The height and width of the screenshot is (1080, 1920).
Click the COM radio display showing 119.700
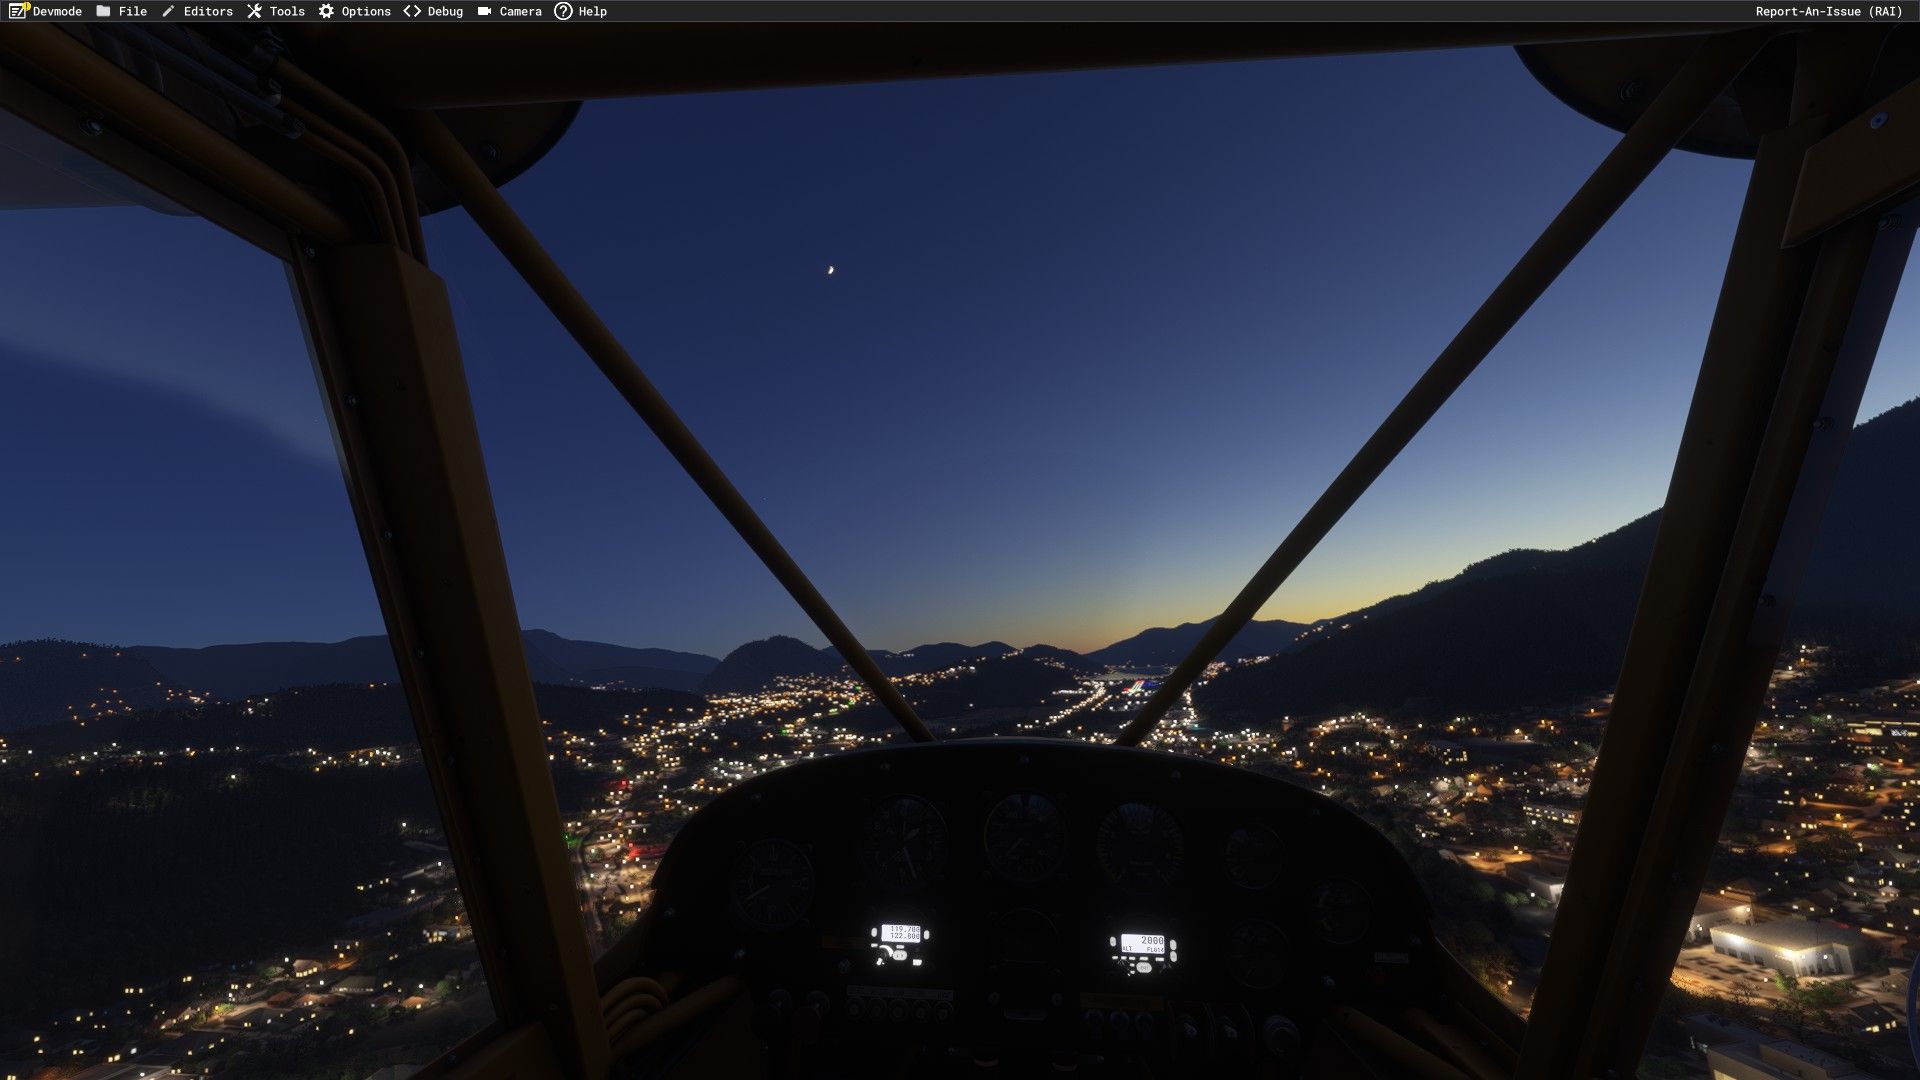[901, 933]
